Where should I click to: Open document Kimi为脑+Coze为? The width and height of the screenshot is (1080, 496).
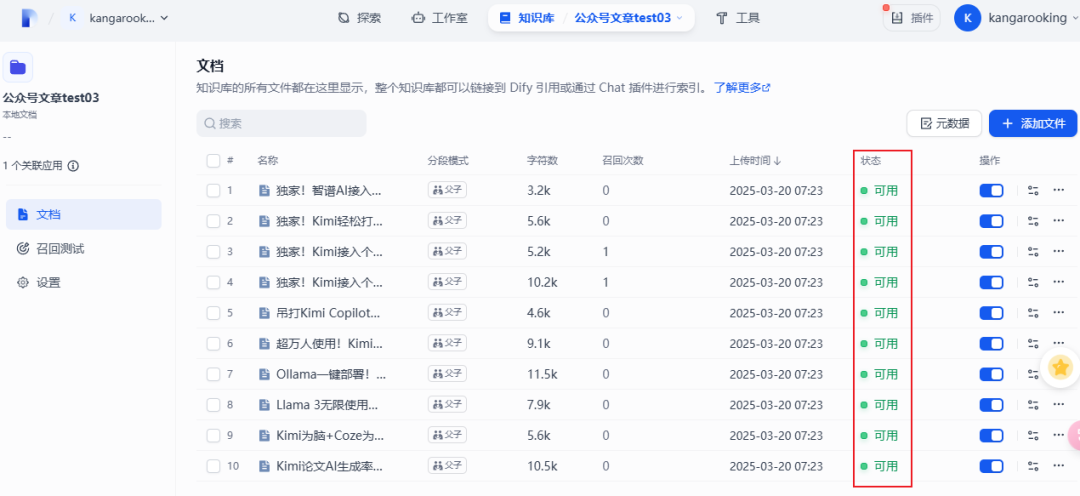point(330,435)
